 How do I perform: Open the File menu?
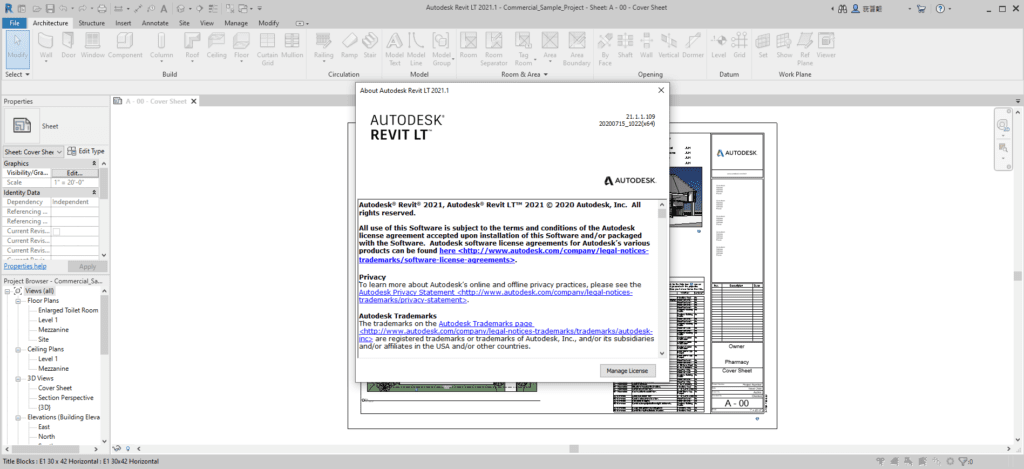(14, 23)
